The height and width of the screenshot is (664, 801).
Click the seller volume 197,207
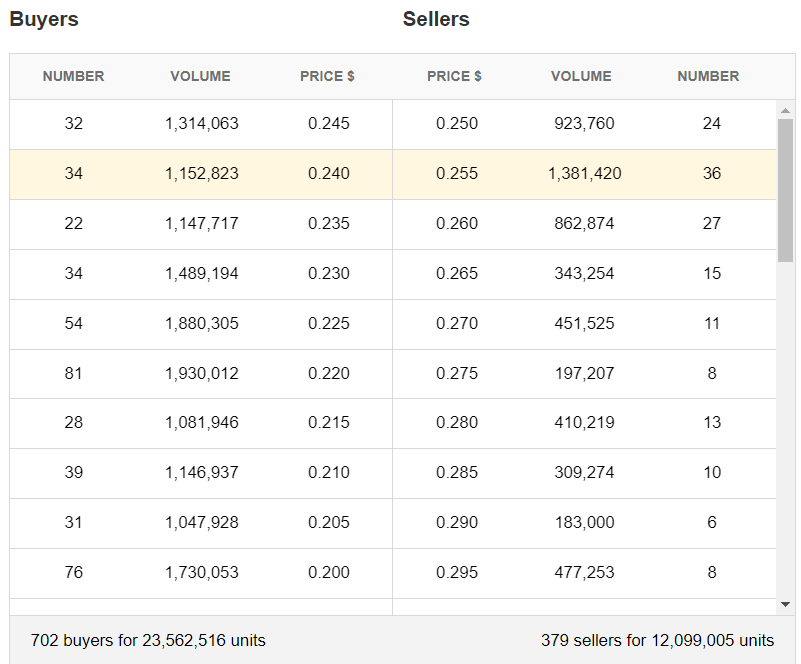584,374
